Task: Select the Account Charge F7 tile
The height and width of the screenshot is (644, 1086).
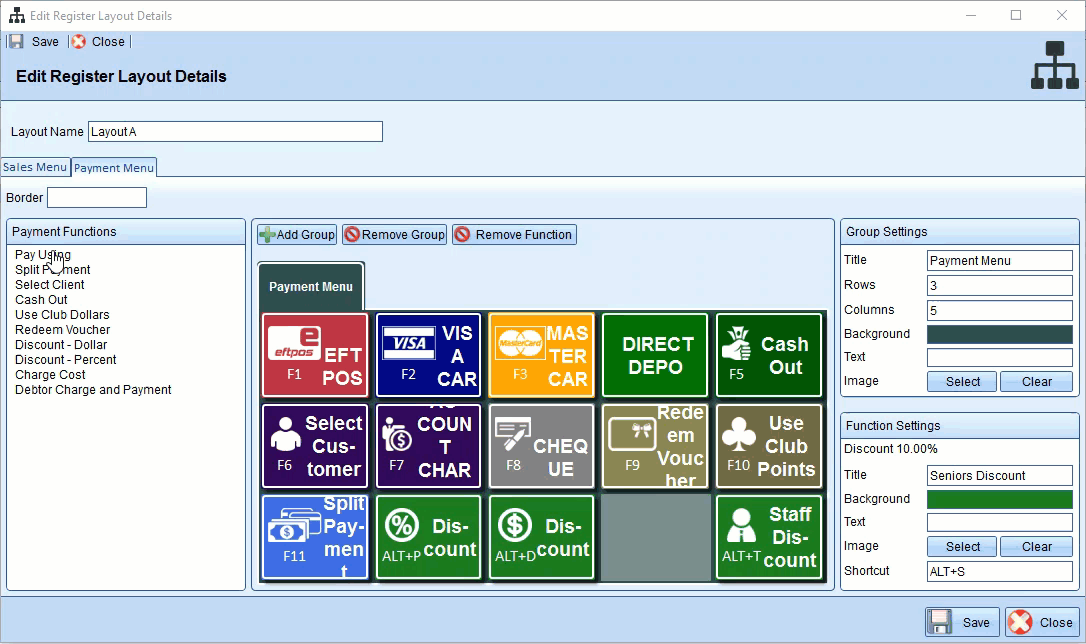Action: pos(428,446)
